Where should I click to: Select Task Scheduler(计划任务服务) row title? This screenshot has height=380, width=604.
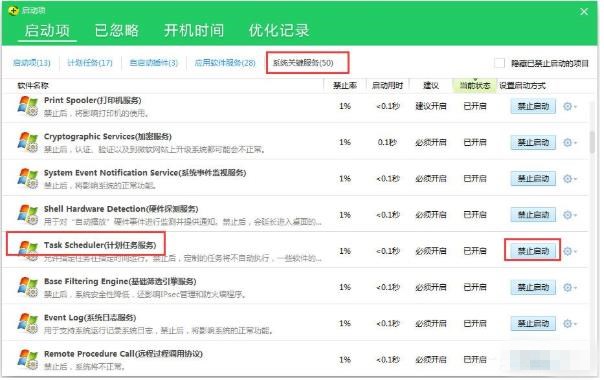tap(100, 245)
